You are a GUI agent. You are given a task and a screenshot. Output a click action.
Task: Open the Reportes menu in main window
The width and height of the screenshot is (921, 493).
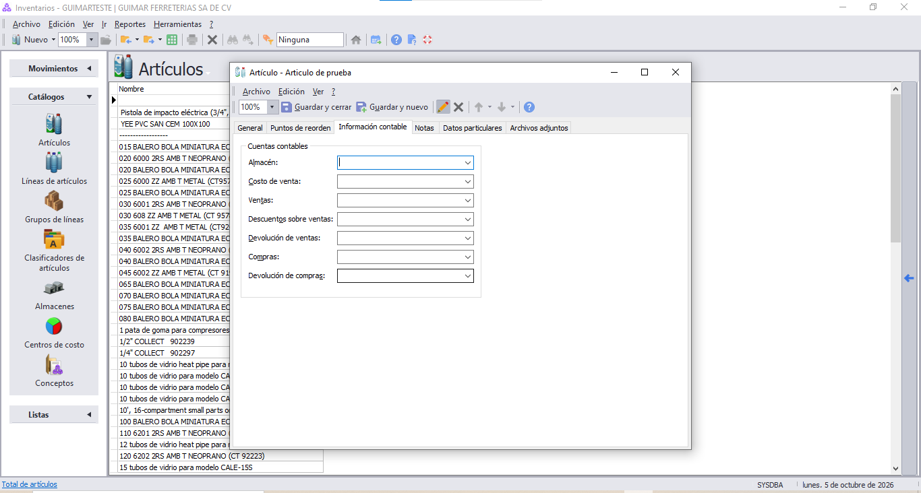point(130,24)
